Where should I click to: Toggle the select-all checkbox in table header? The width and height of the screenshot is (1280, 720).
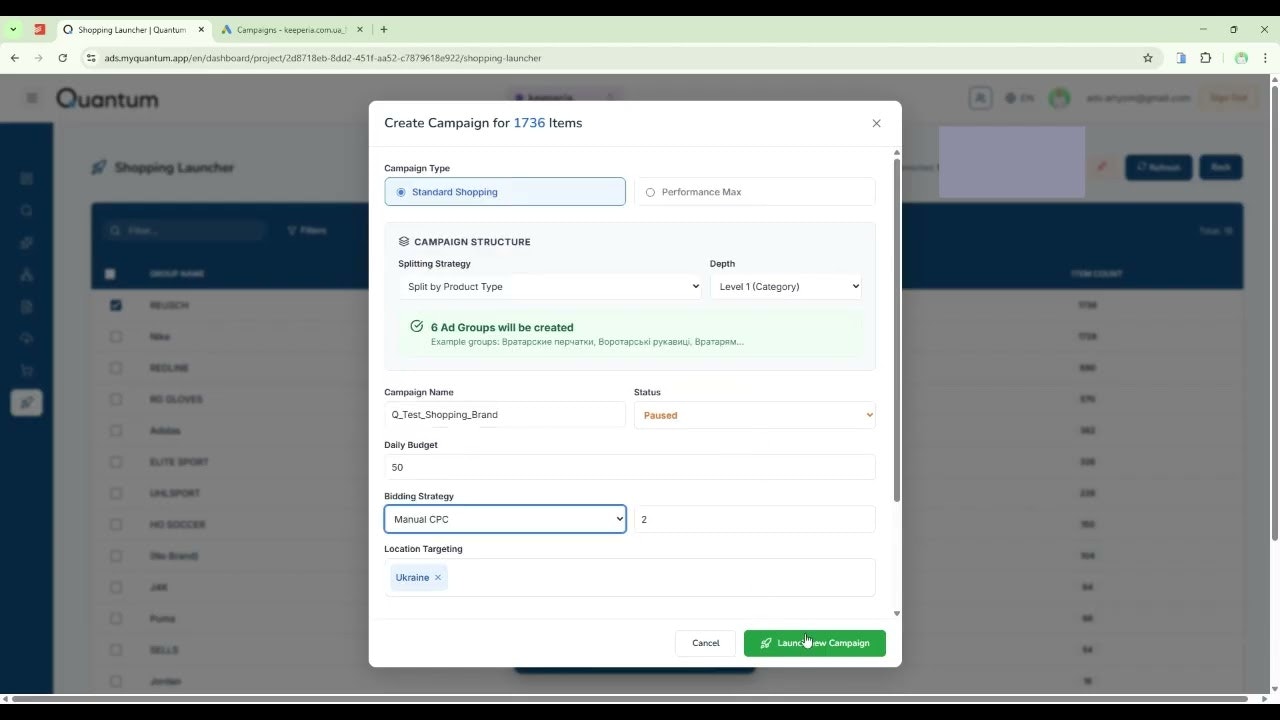[x=110, y=274]
